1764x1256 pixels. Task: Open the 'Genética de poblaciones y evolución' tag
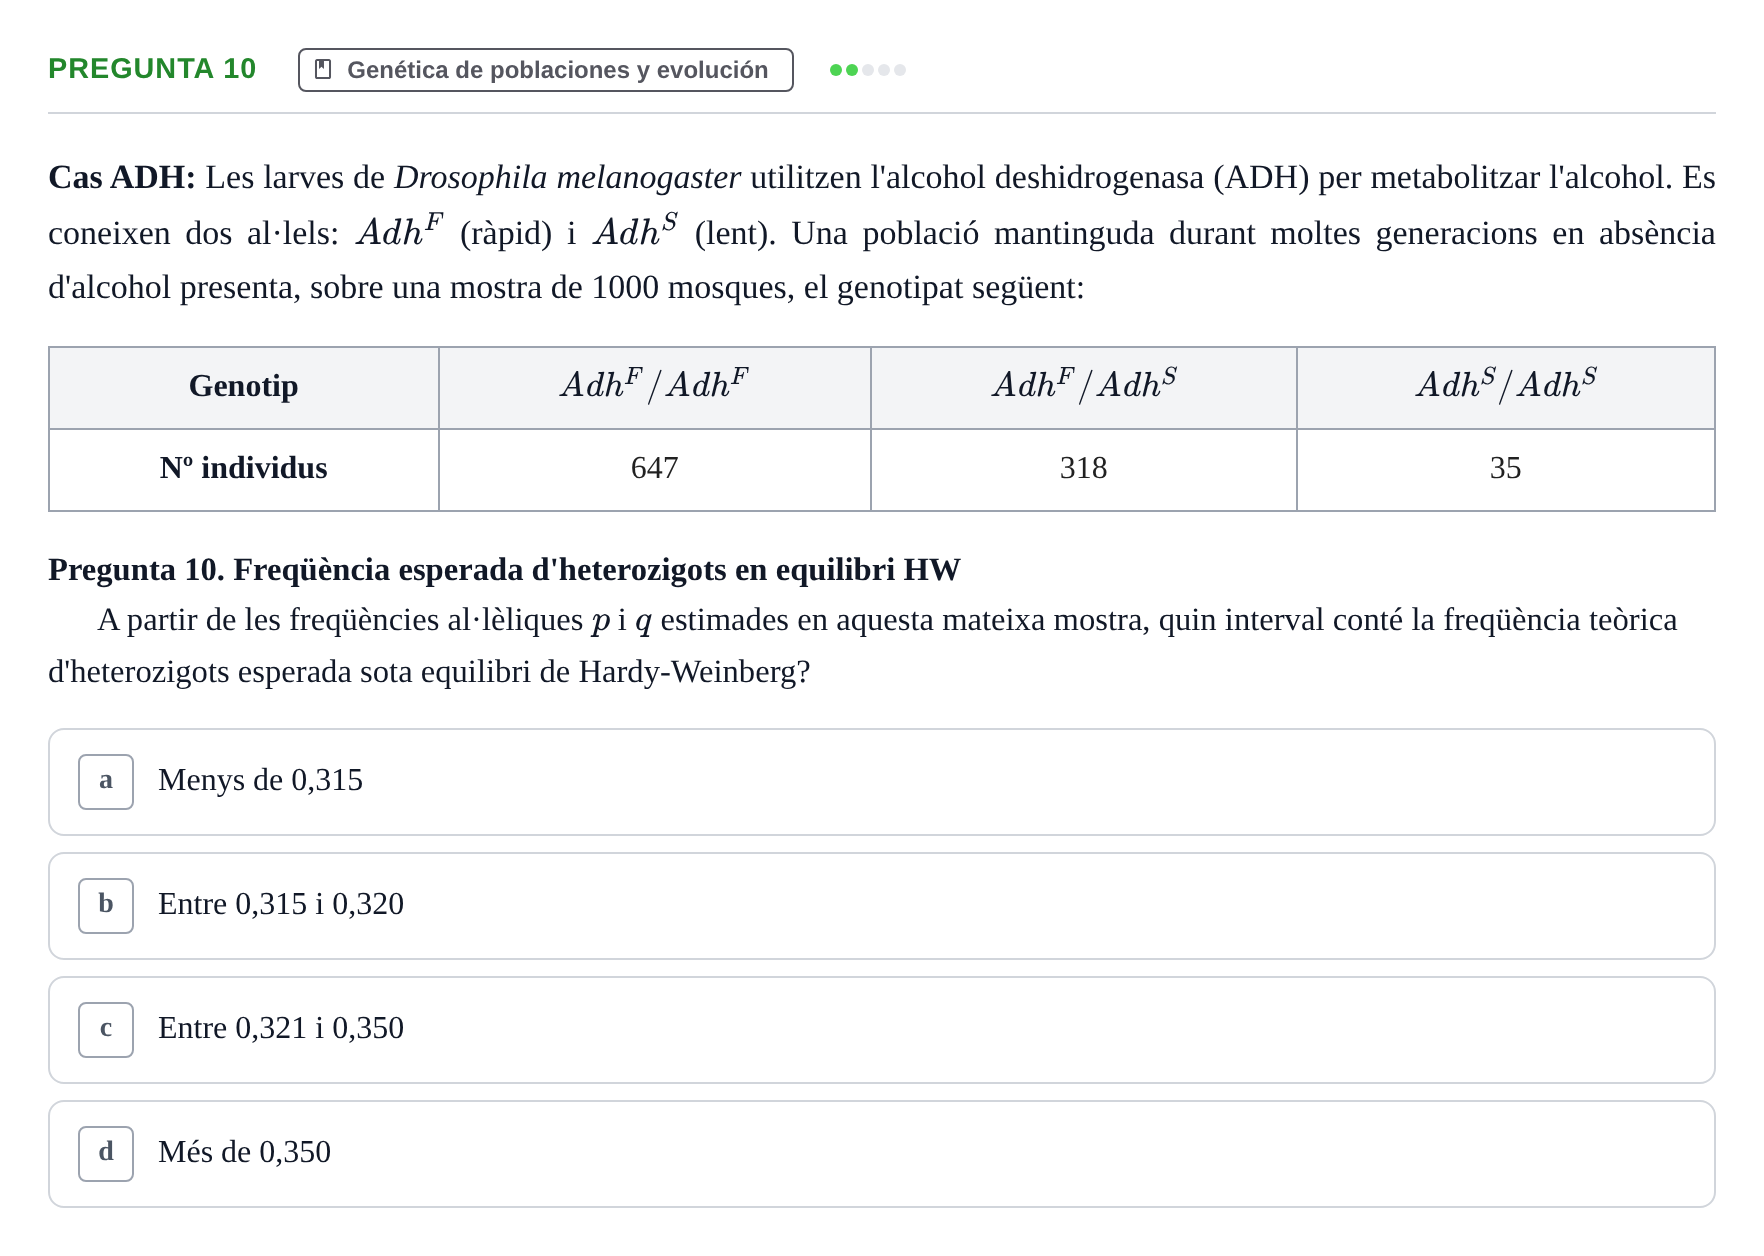pos(546,70)
